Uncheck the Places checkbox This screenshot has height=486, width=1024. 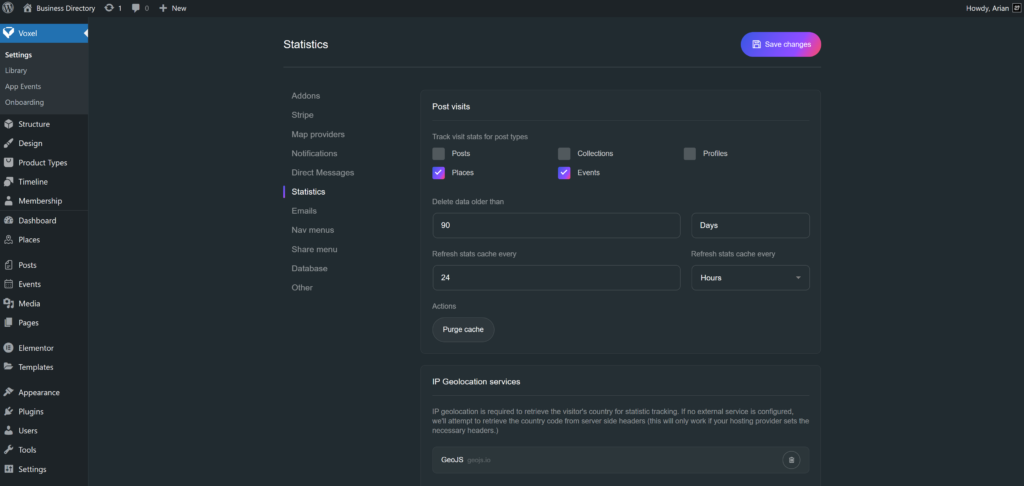click(x=438, y=172)
